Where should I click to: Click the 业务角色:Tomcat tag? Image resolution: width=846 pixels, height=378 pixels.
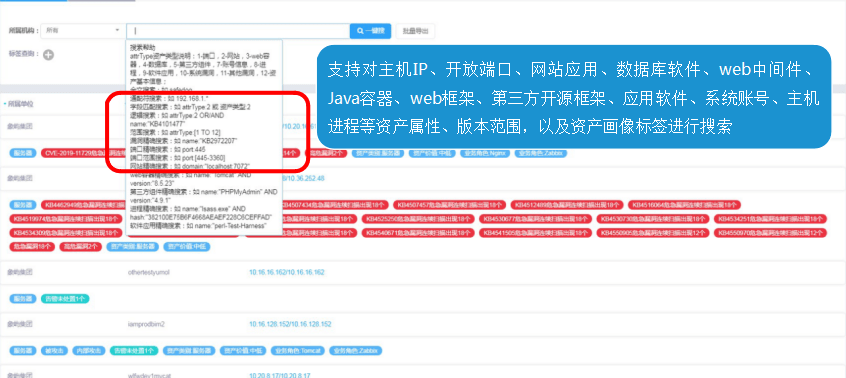tap(297, 351)
